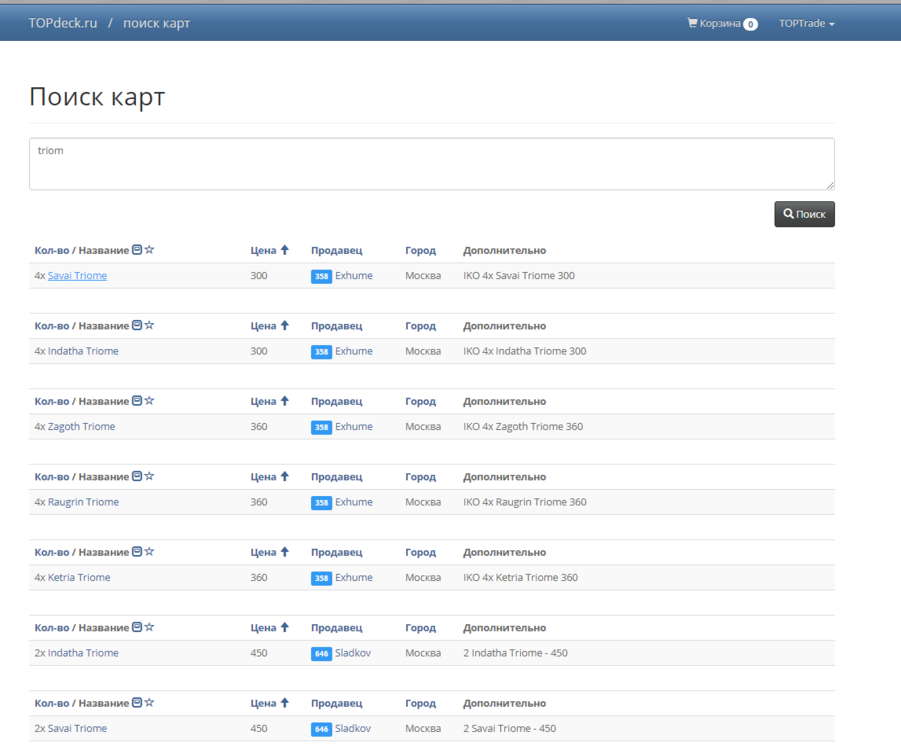The height and width of the screenshot is (750, 901).
Task: Open the TOPTrade user dropdown
Action: point(806,23)
